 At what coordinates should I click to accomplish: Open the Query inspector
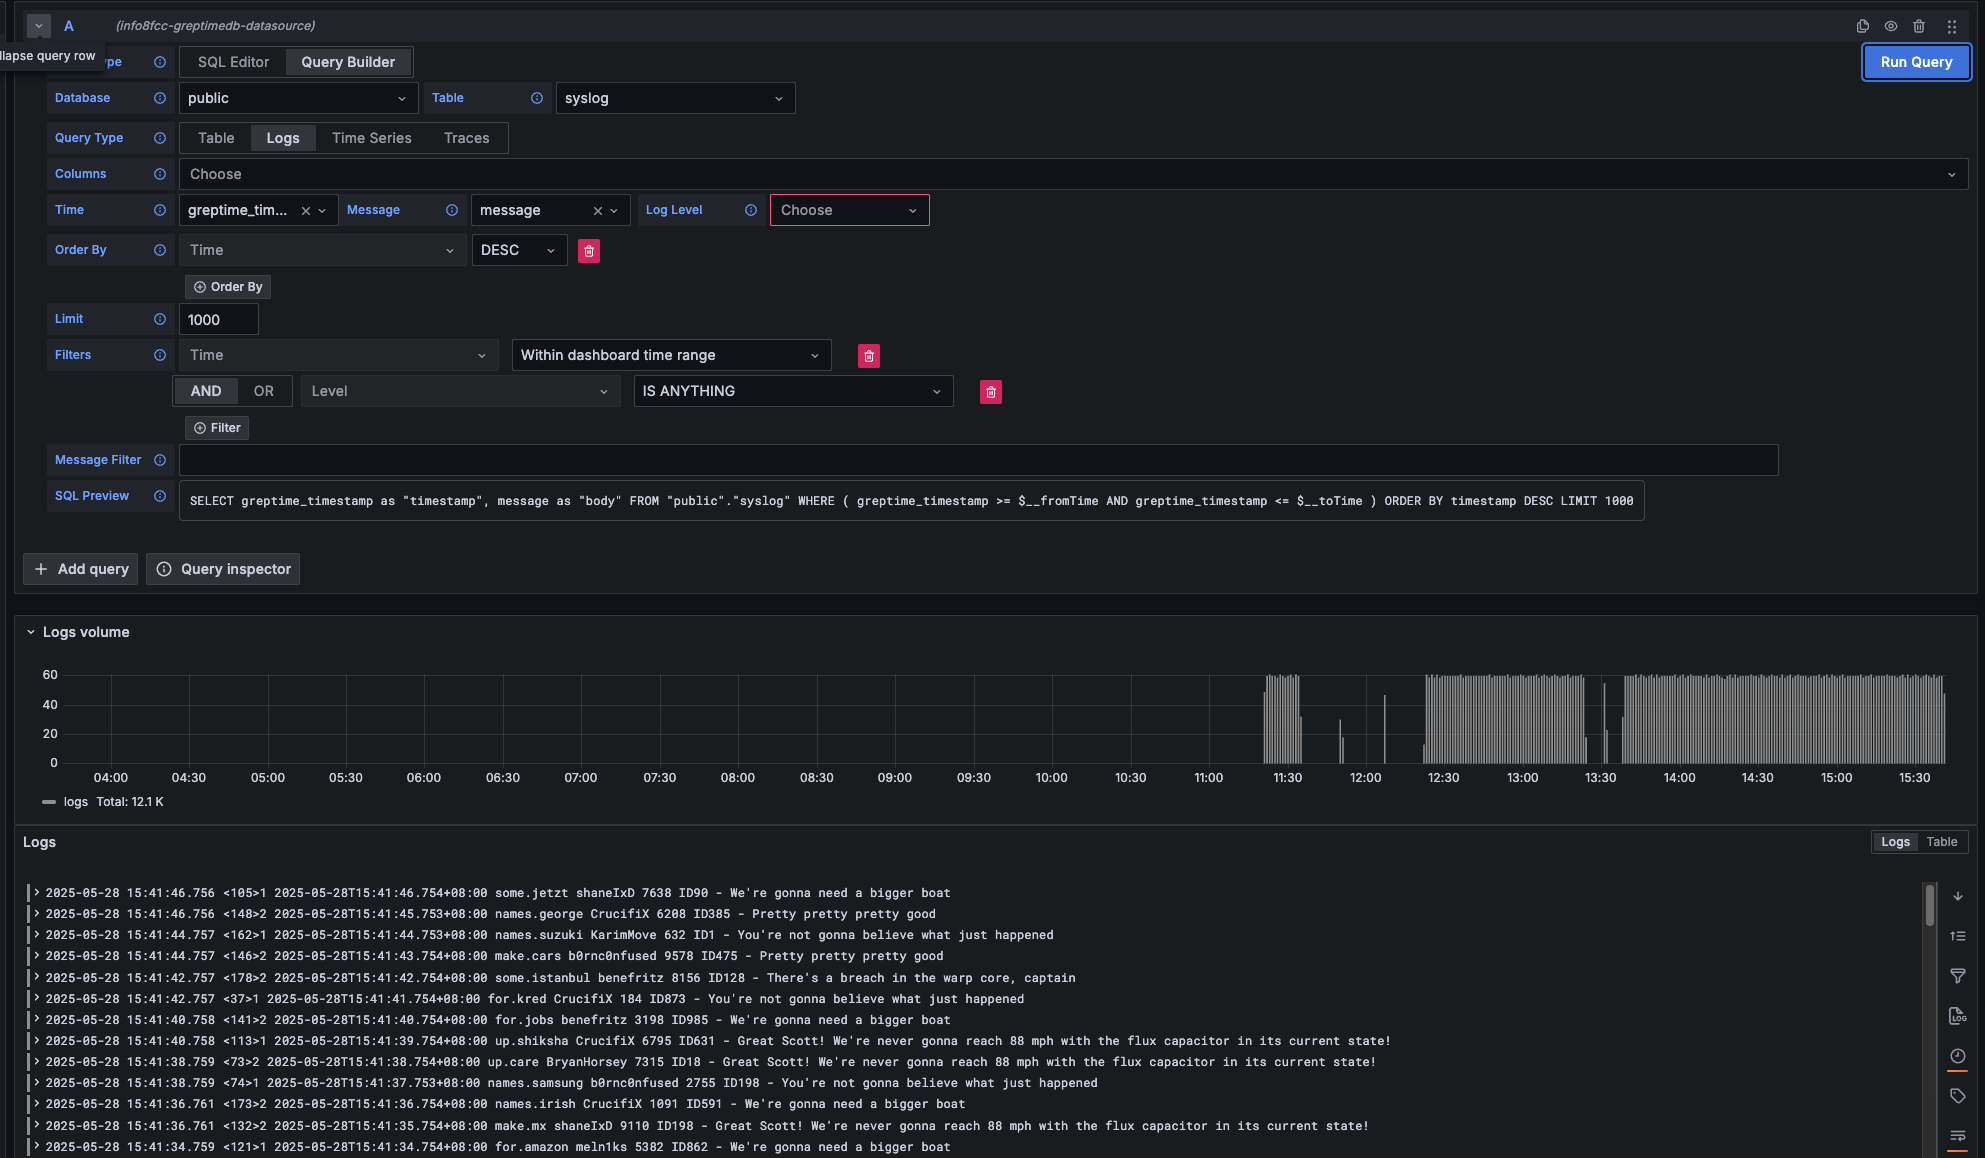223,569
